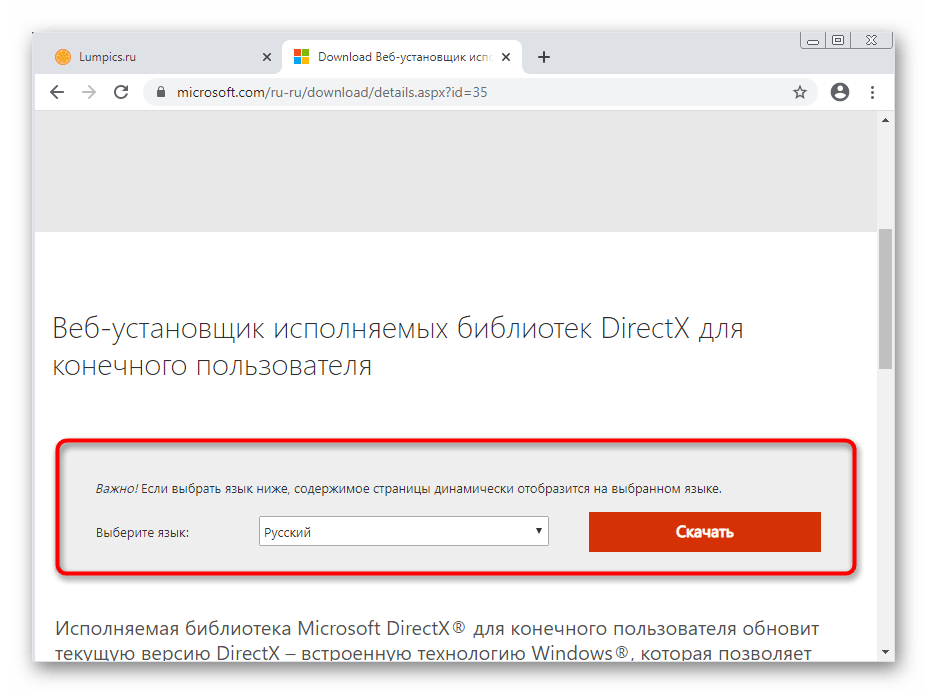Image resolution: width=927 pixels, height=694 pixels.
Task: Open the Русский language dropdown
Action: tap(404, 531)
